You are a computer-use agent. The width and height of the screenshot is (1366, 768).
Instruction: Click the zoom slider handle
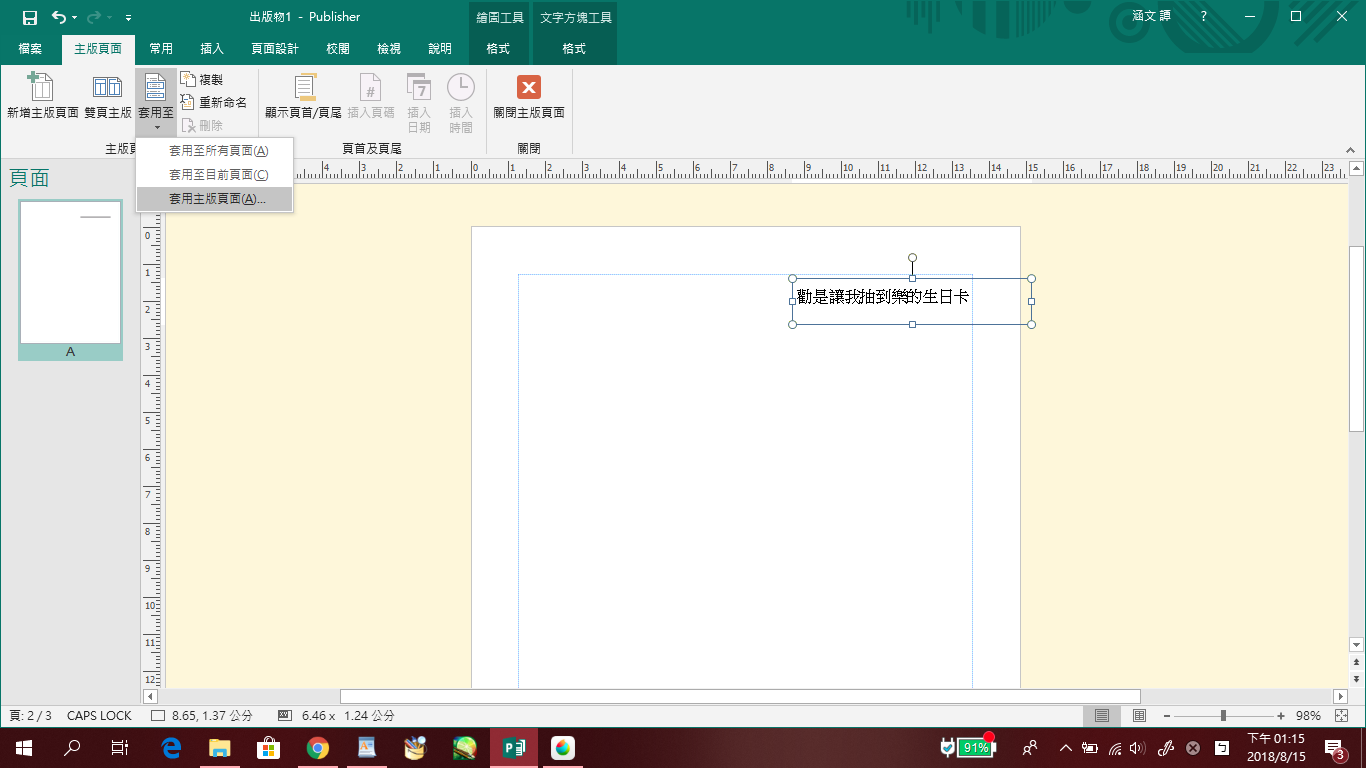tap(1223, 716)
